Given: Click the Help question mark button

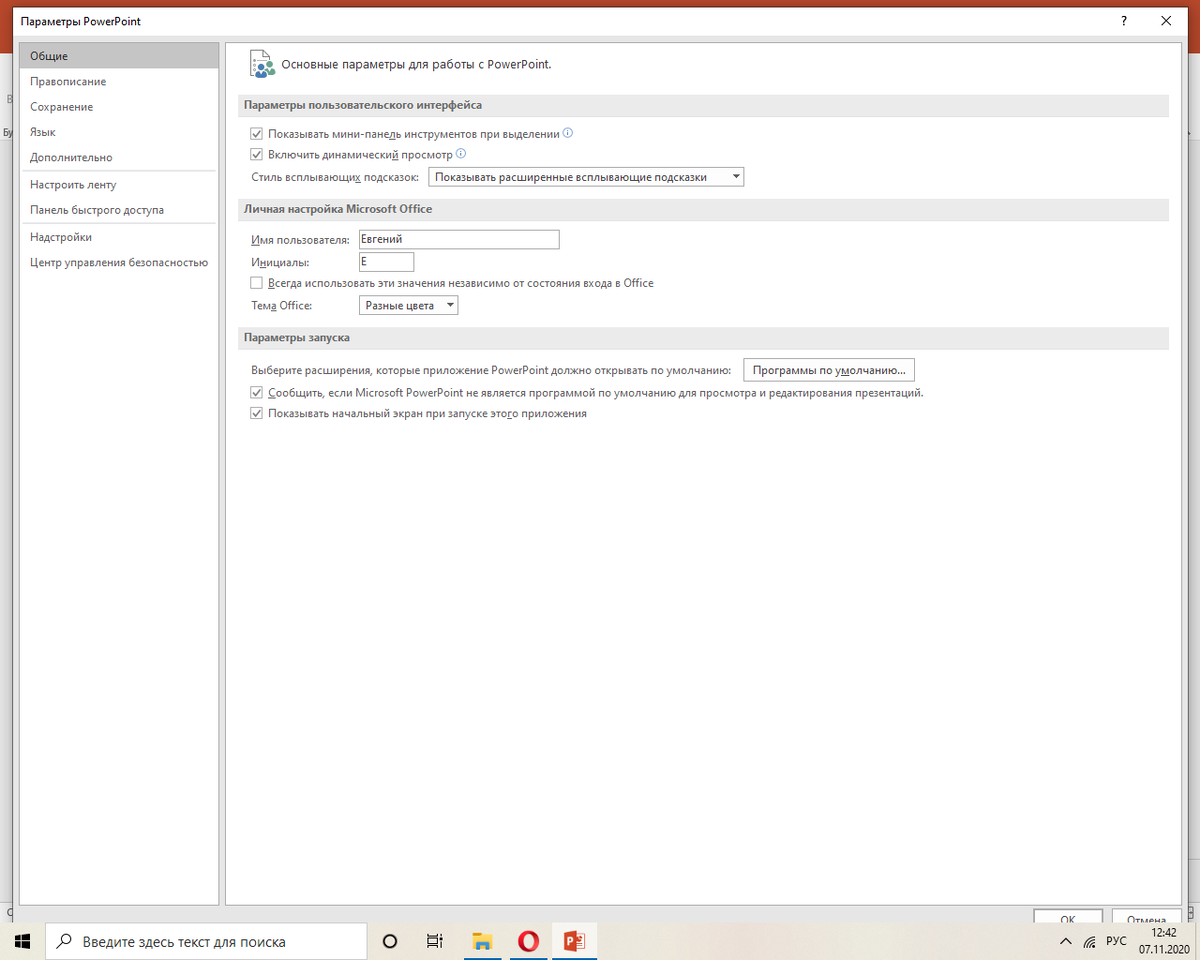Looking at the screenshot, I should click(x=1125, y=20).
